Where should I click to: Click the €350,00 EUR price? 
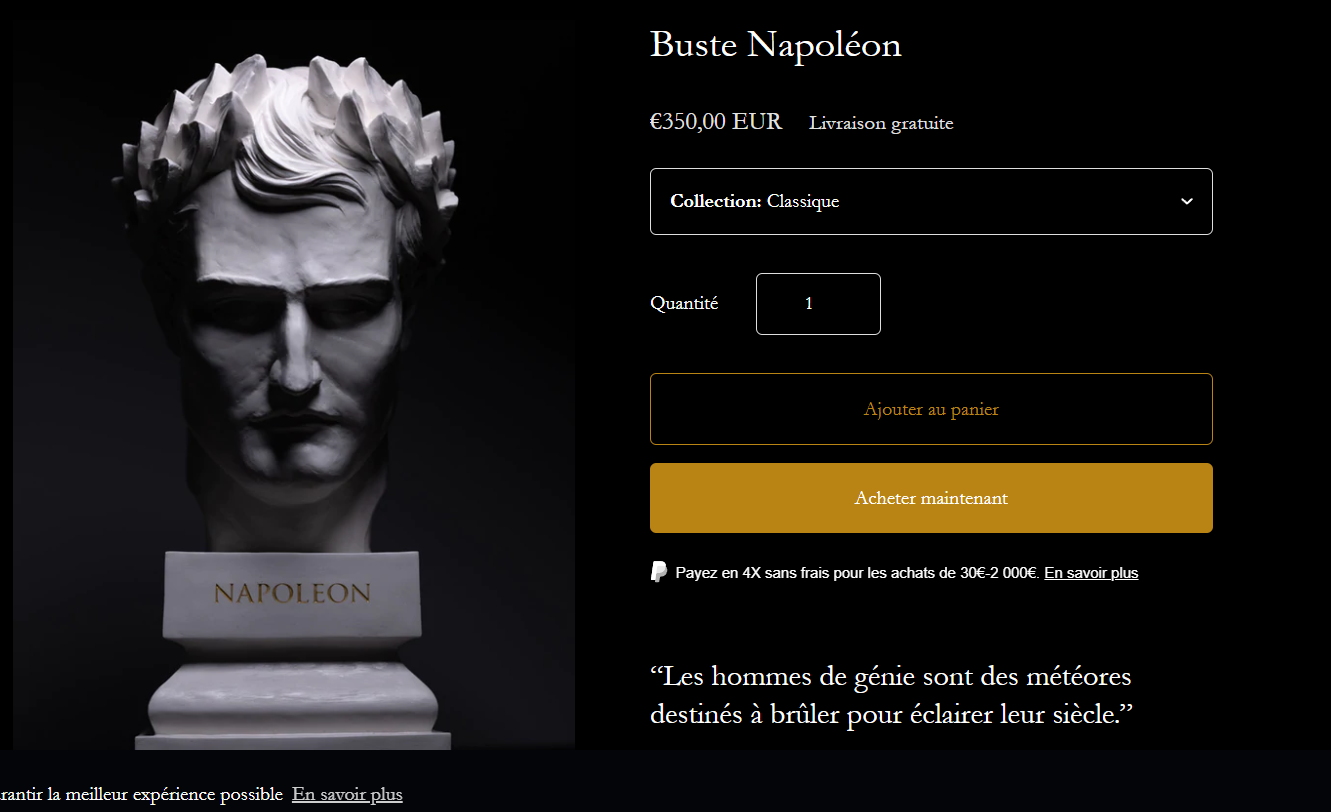(x=716, y=122)
